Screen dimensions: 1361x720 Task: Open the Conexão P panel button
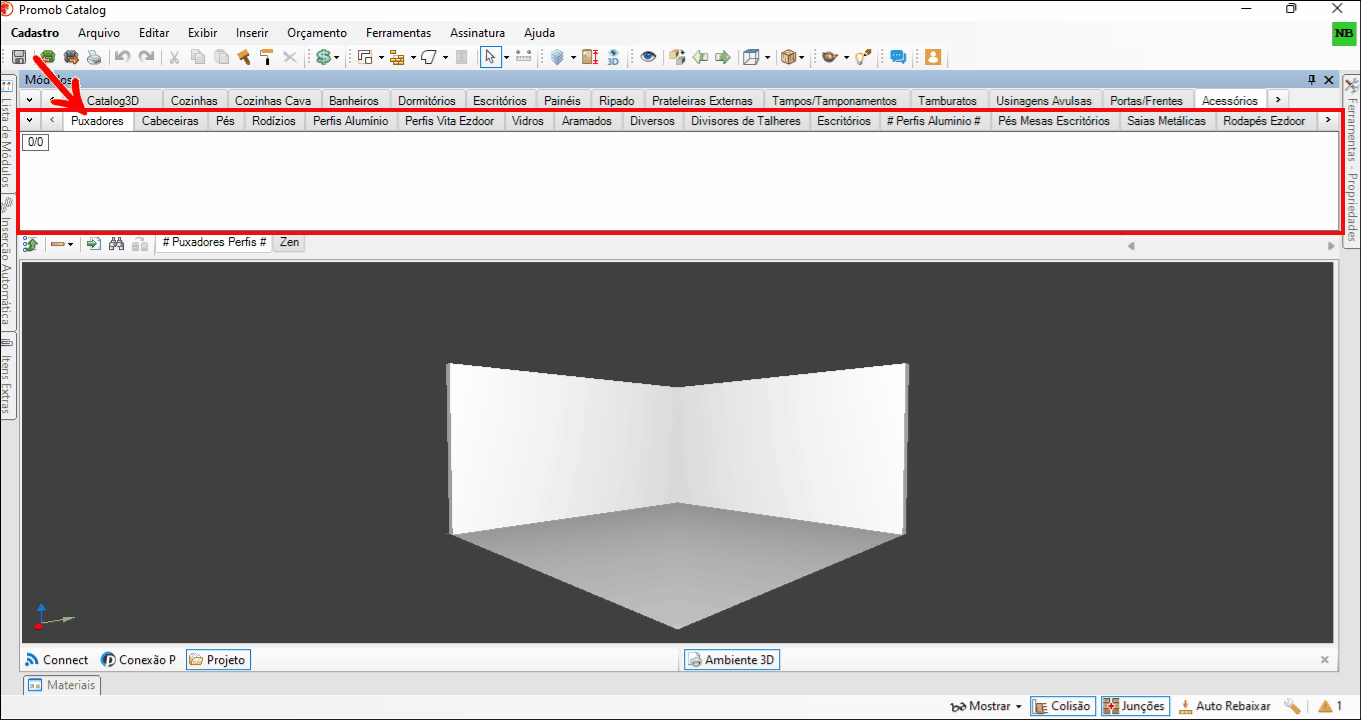click(139, 660)
